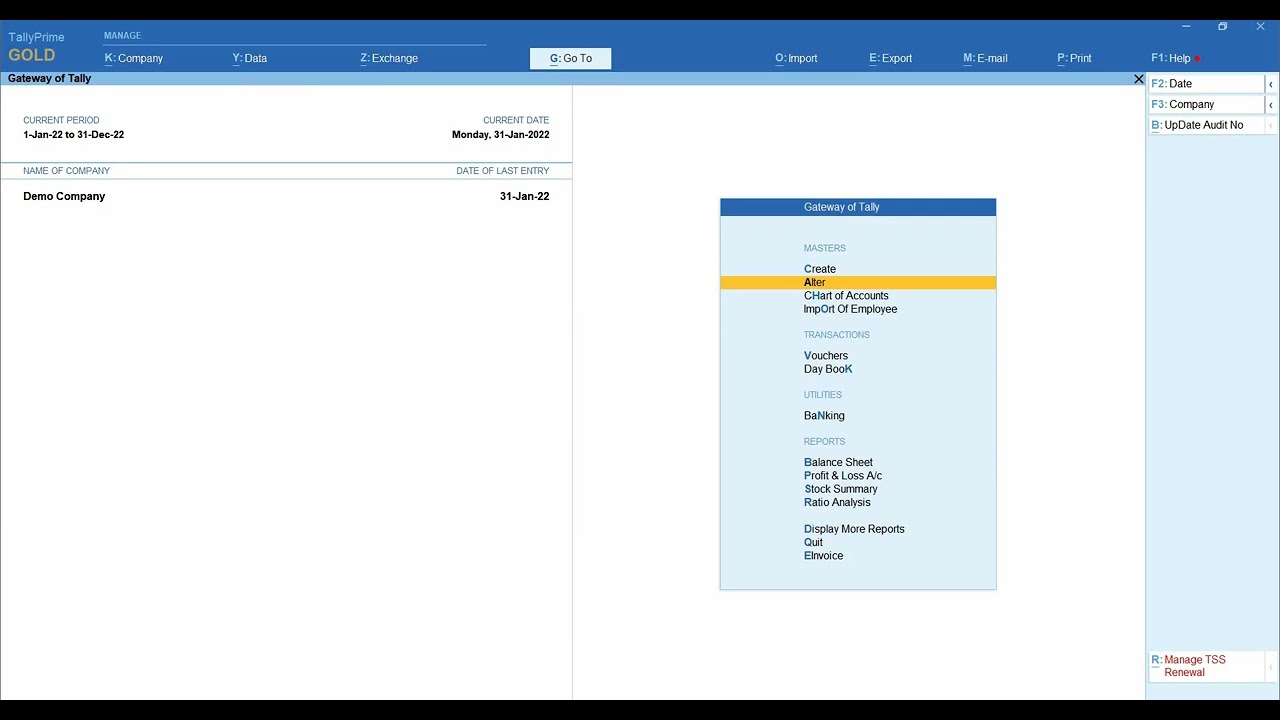Minimize the TallyPrime window
This screenshot has height=720, width=1280.
(x=1186, y=27)
